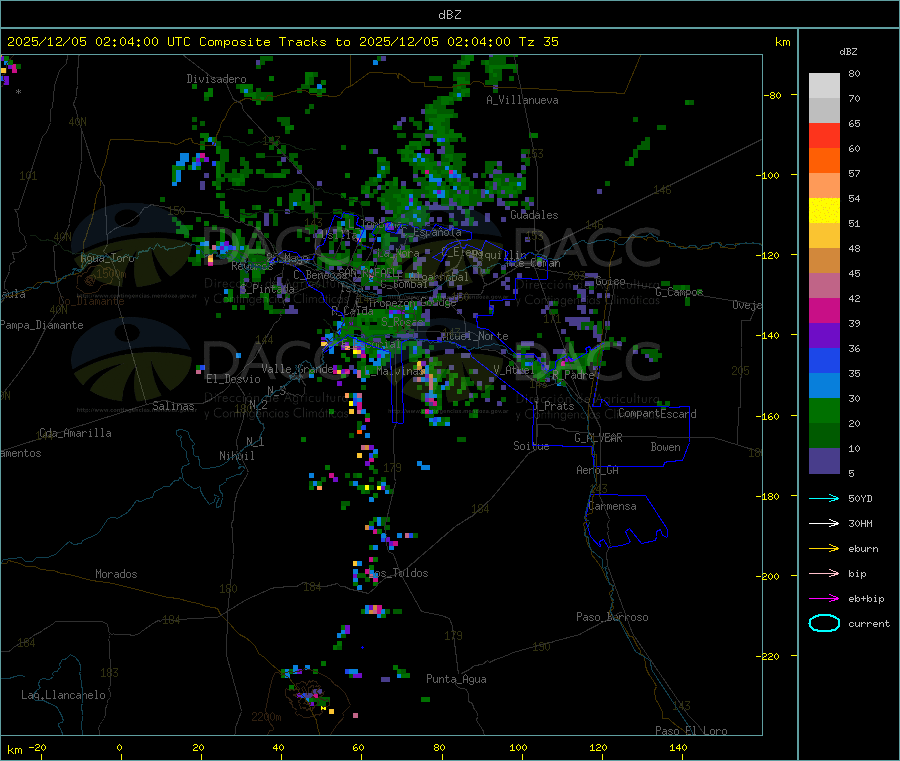The image size is (900, 761).
Task: Click the 2200m contour label near volcano
Action: (x=266, y=717)
